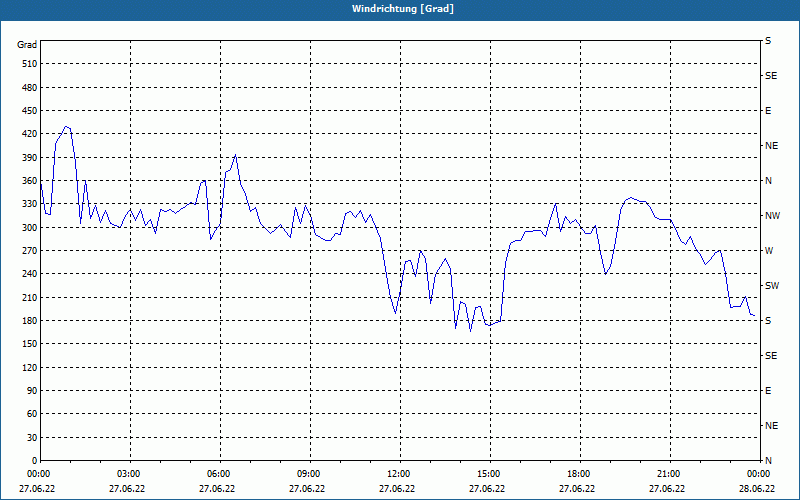Click the N compass label on the 360 gridline
The image size is (800, 500).
[x=768, y=181]
